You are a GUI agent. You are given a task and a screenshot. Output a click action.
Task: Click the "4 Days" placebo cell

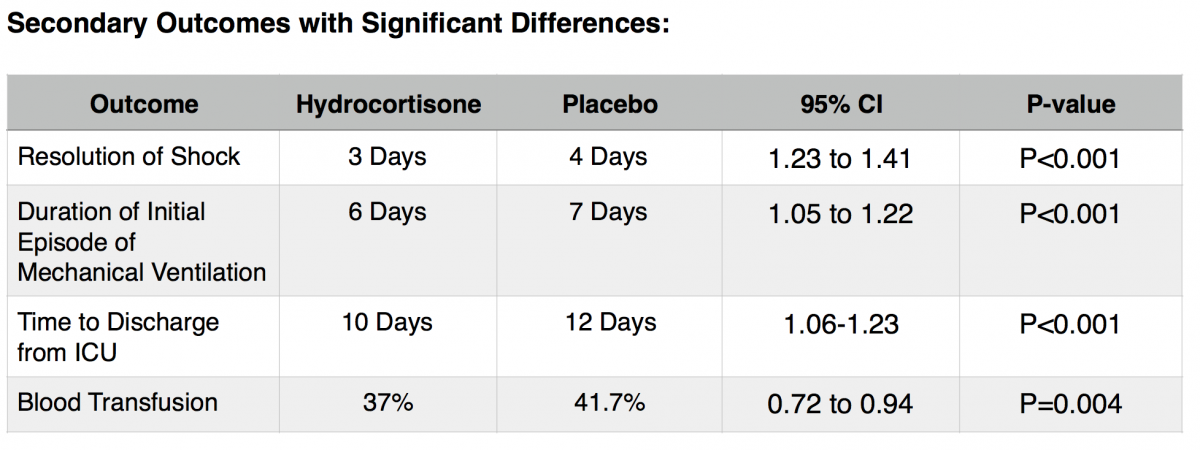(x=608, y=157)
